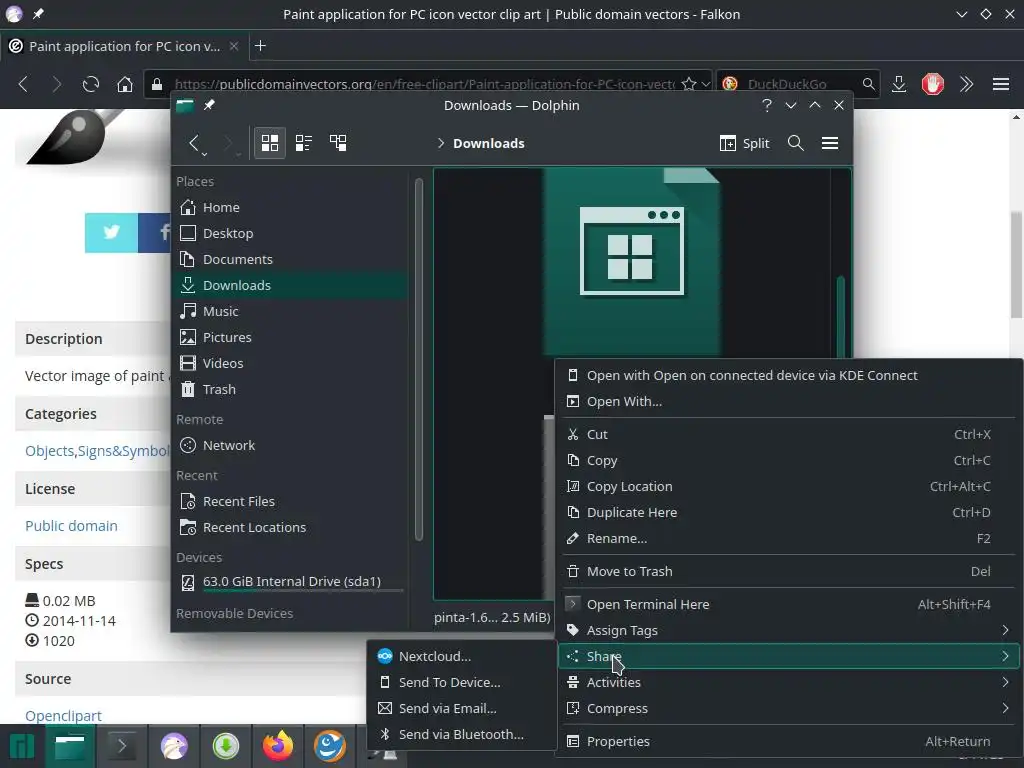The width and height of the screenshot is (1024, 768).
Task: Bookmark page with the star icon
Action: click(688, 84)
